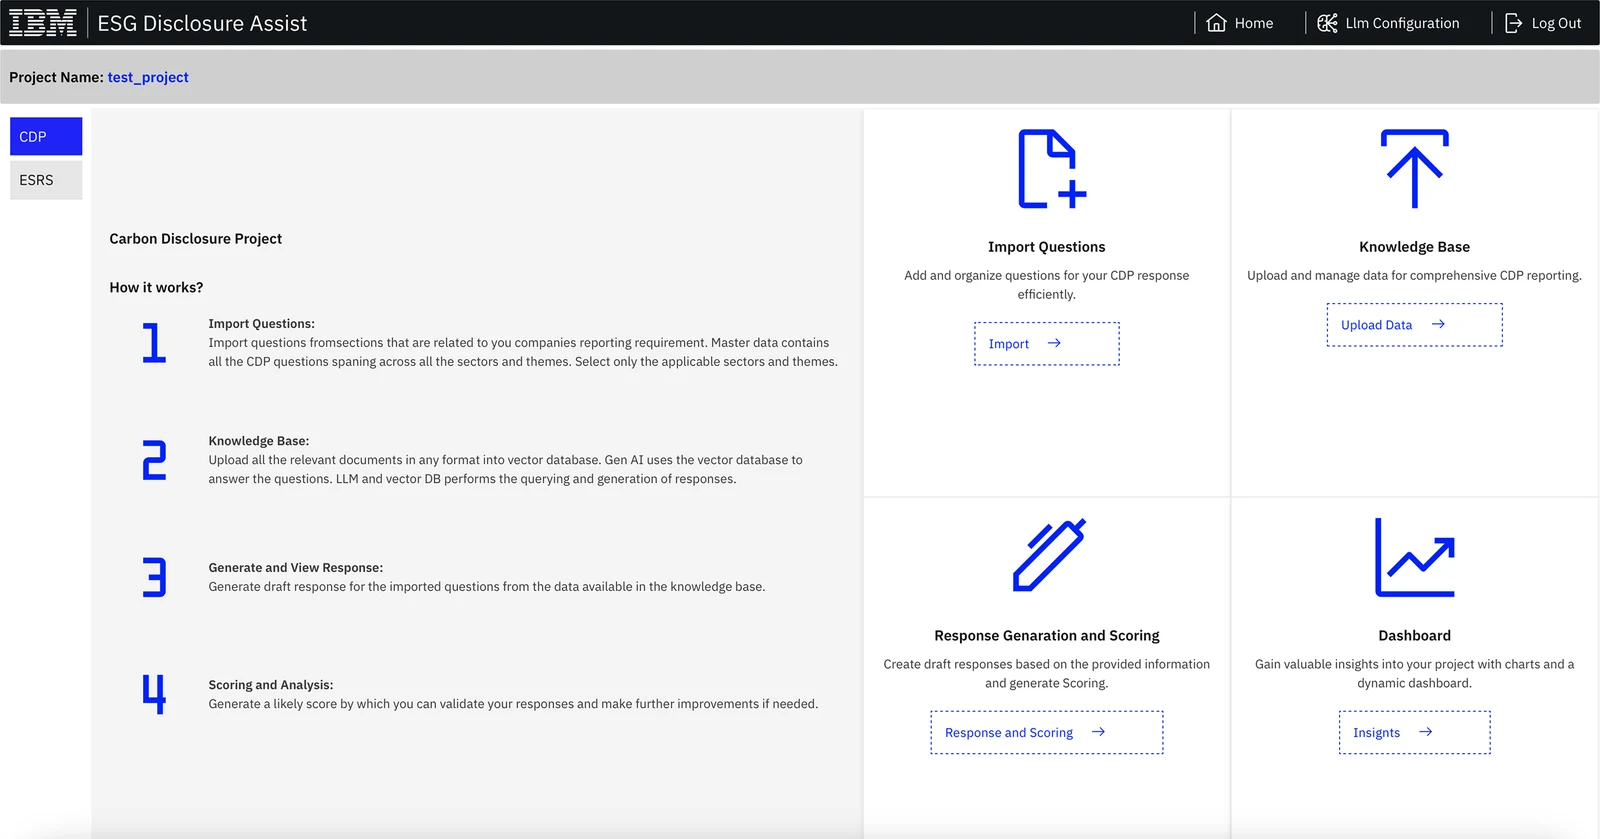This screenshot has height=839, width=1600.
Task: Click the Insights button text
Action: (1376, 733)
